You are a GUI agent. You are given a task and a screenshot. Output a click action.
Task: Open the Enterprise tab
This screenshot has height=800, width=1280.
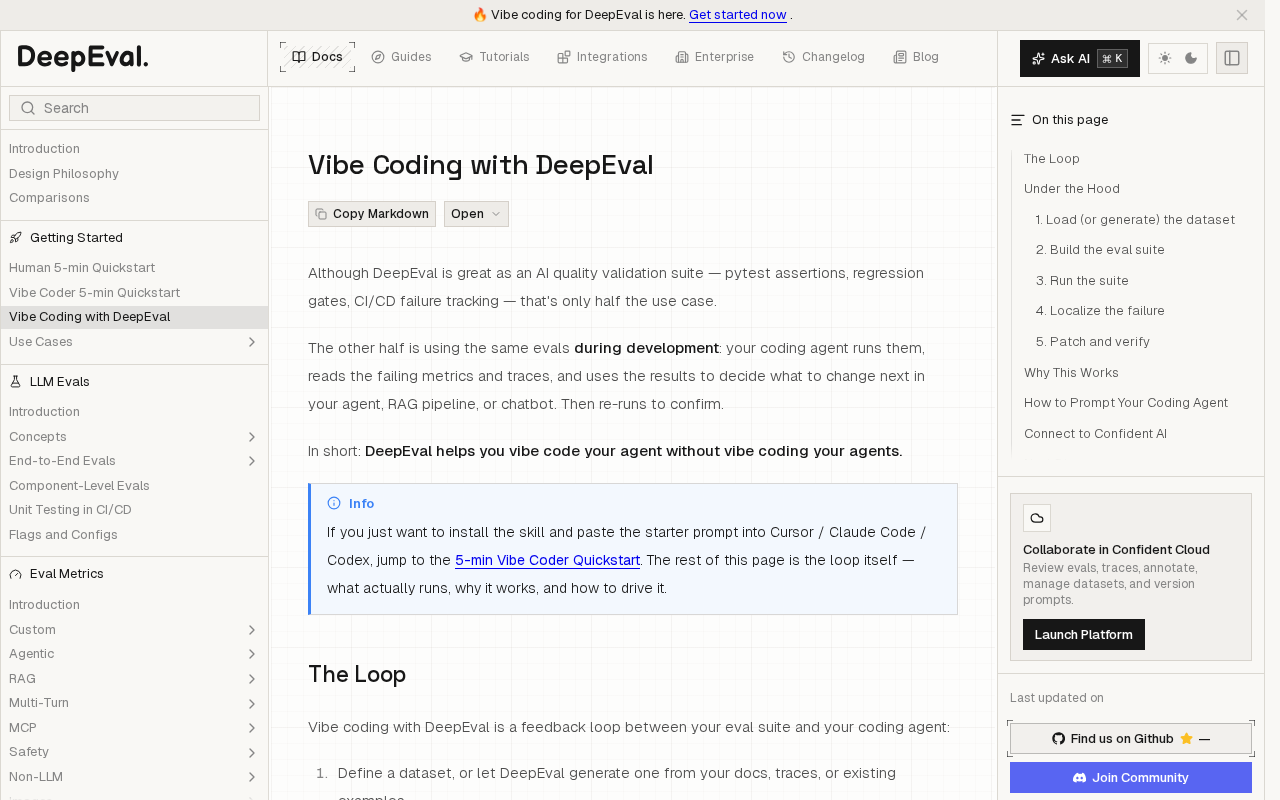point(714,57)
